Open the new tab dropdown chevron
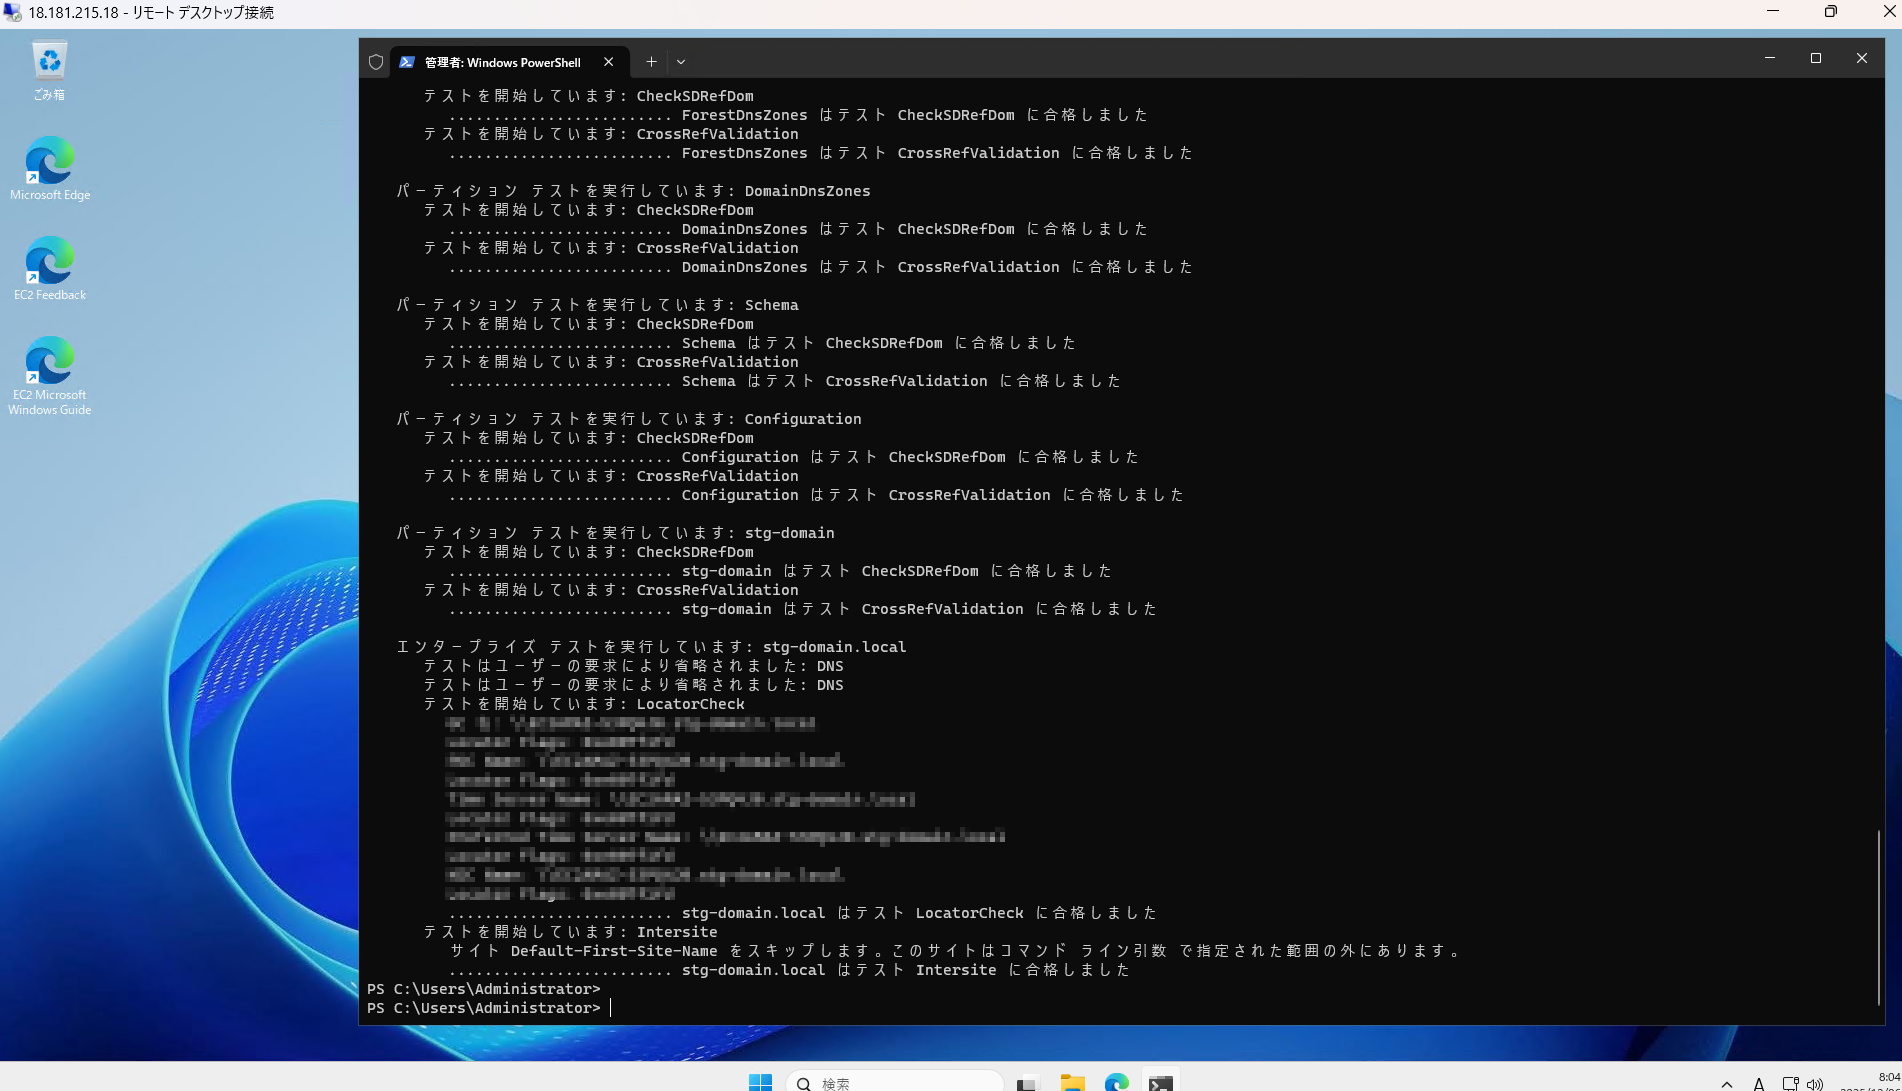 pyautogui.click(x=681, y=61)
